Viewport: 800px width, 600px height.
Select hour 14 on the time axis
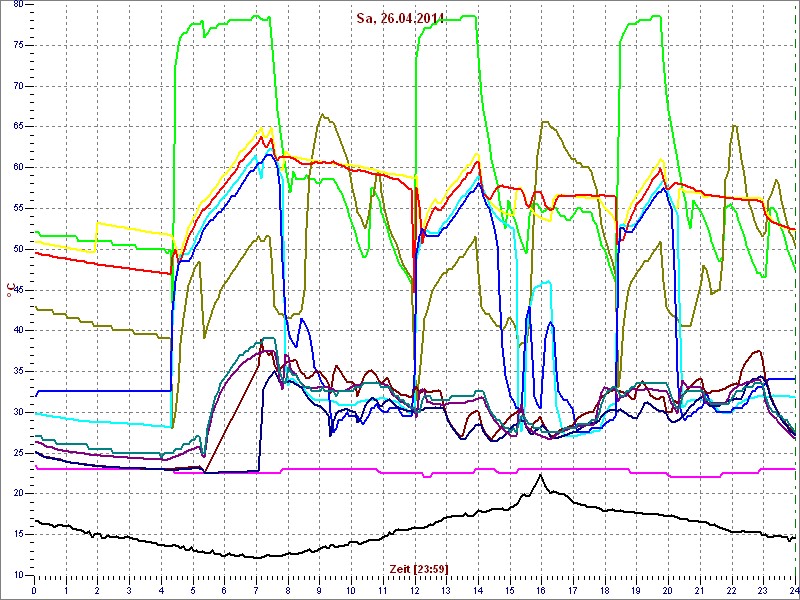point(477,590)
